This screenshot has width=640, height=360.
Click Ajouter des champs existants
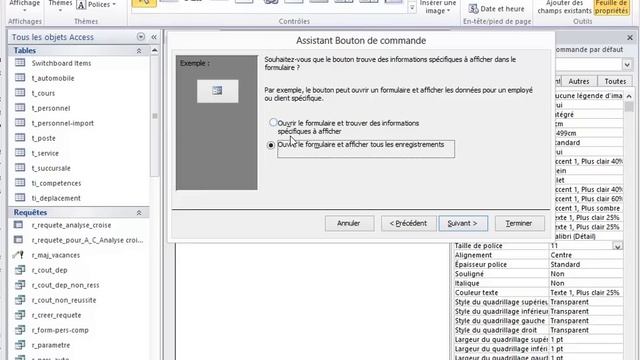[x=564, y=7]
